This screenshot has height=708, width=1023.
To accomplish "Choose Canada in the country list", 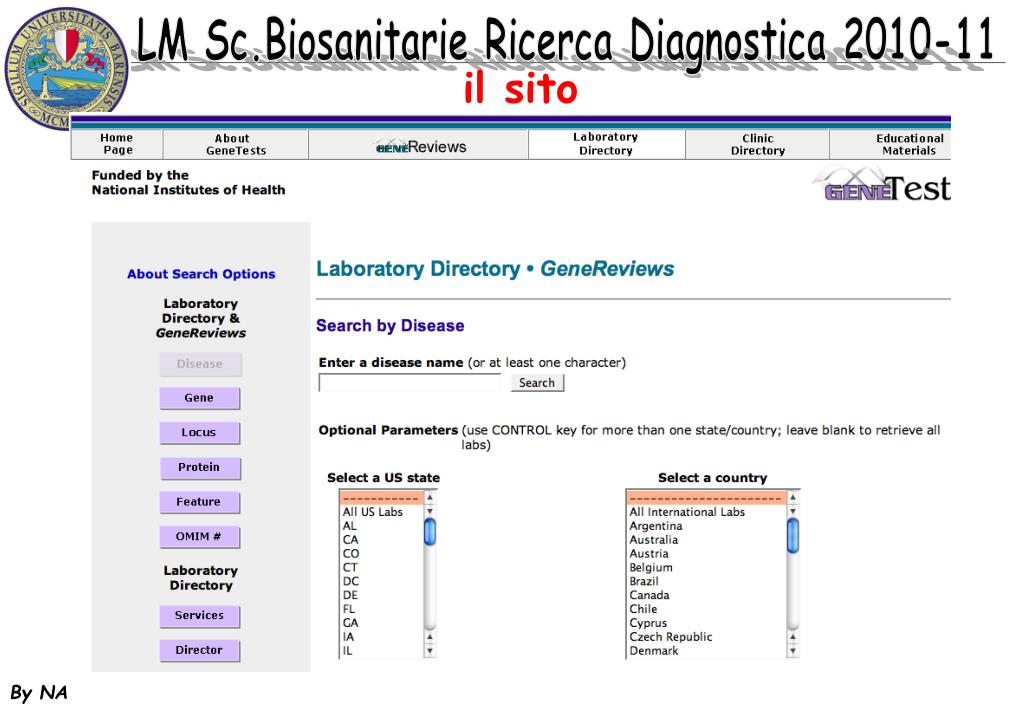I will [x=707, y=595].
